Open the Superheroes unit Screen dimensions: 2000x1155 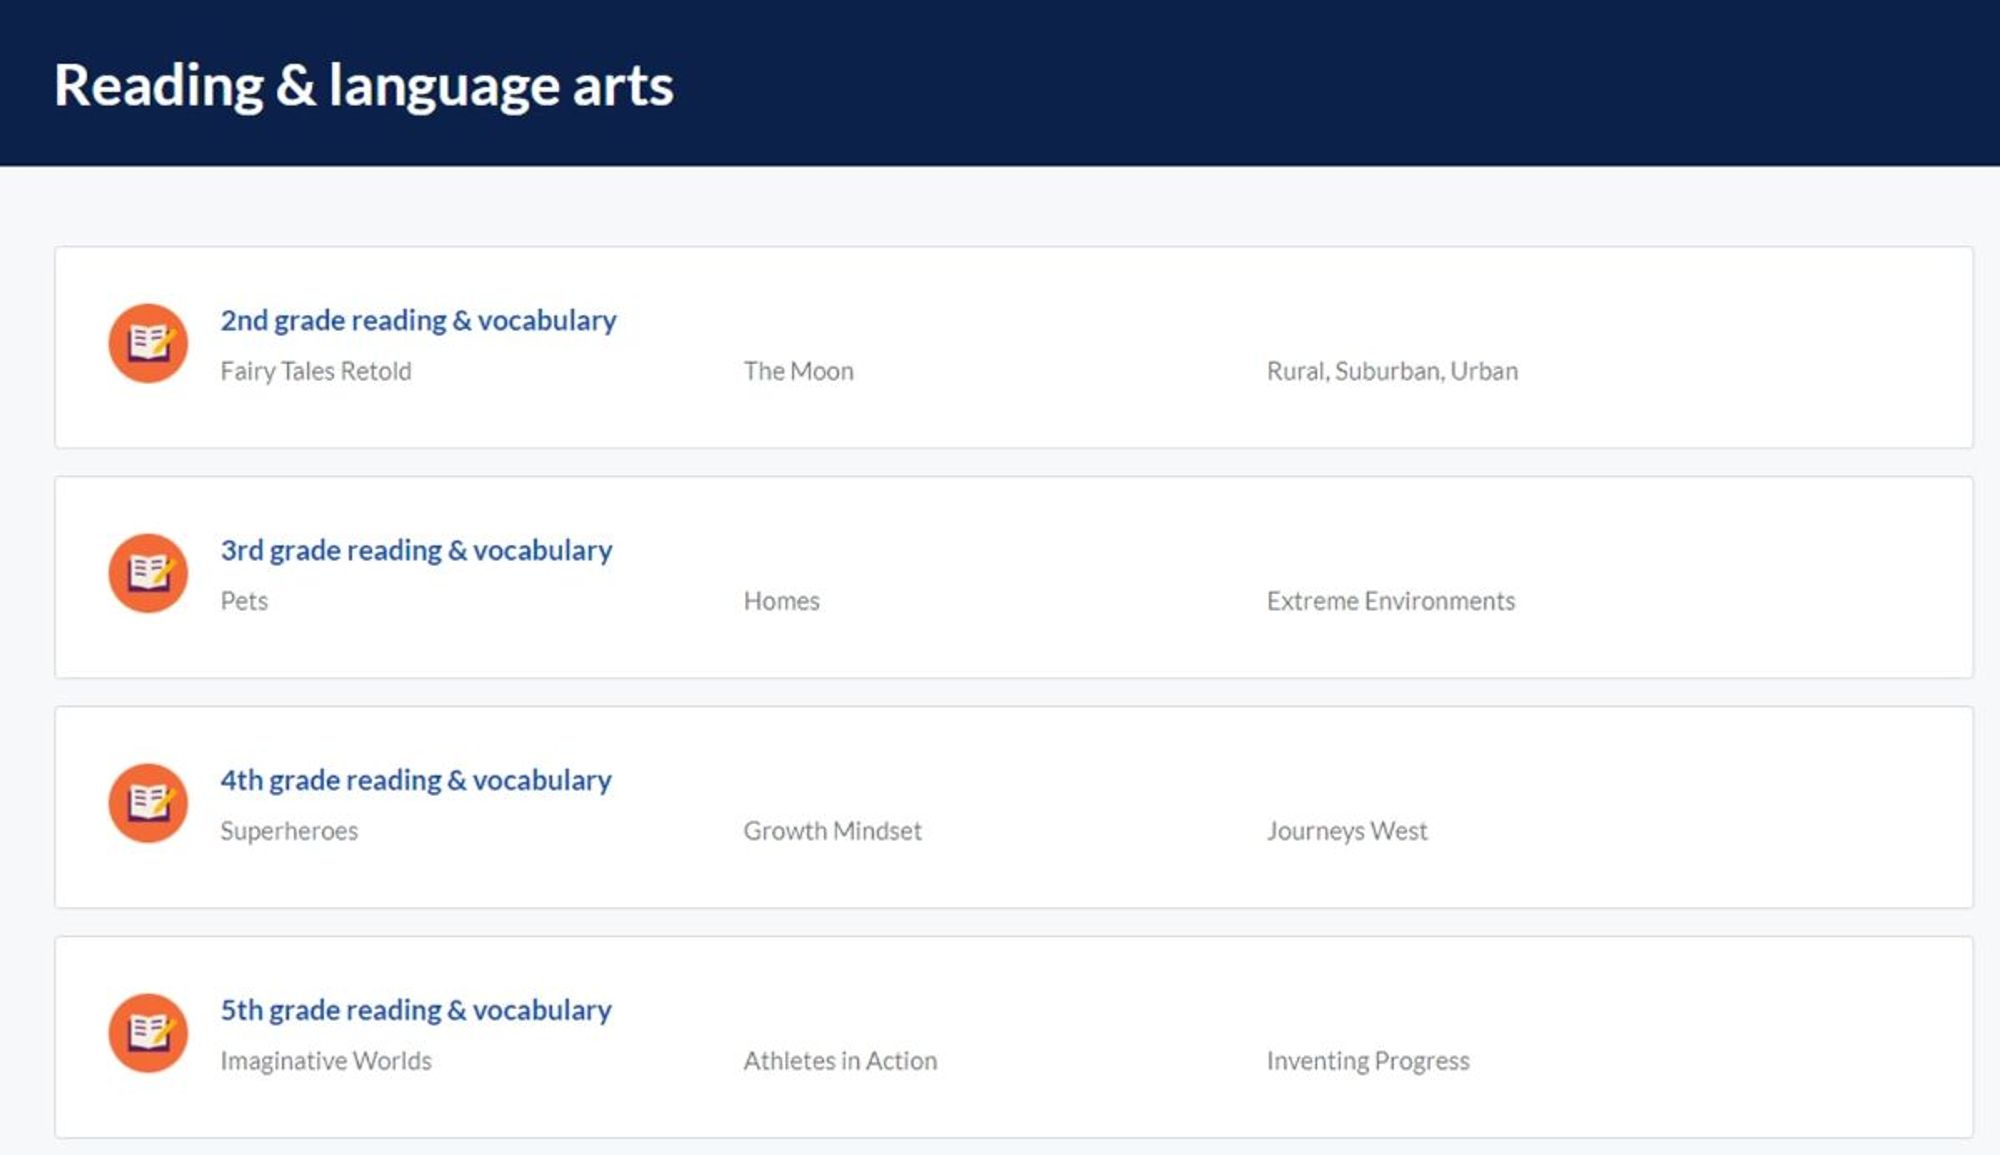click(289, 831)
